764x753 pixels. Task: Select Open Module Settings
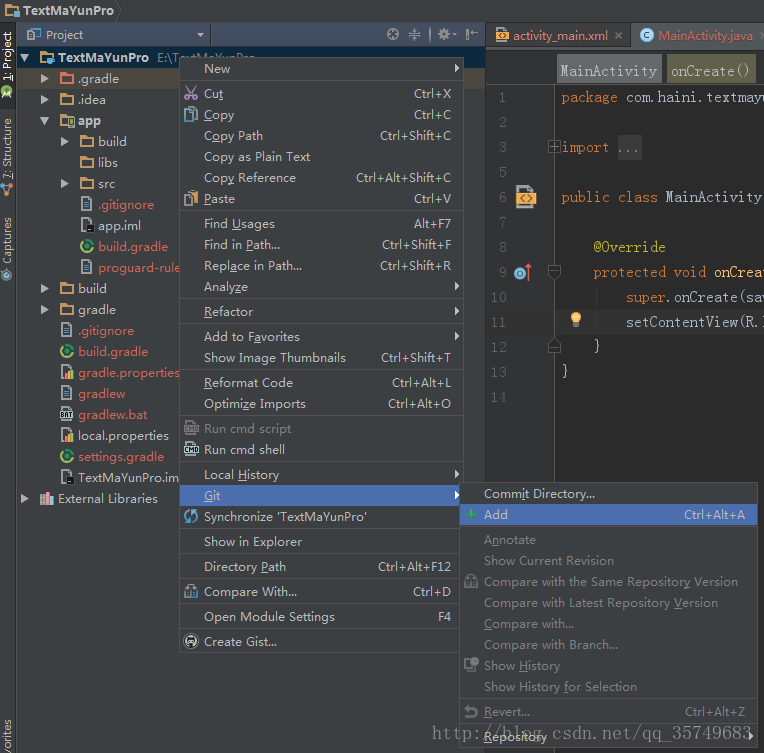[x=322, y=617]
